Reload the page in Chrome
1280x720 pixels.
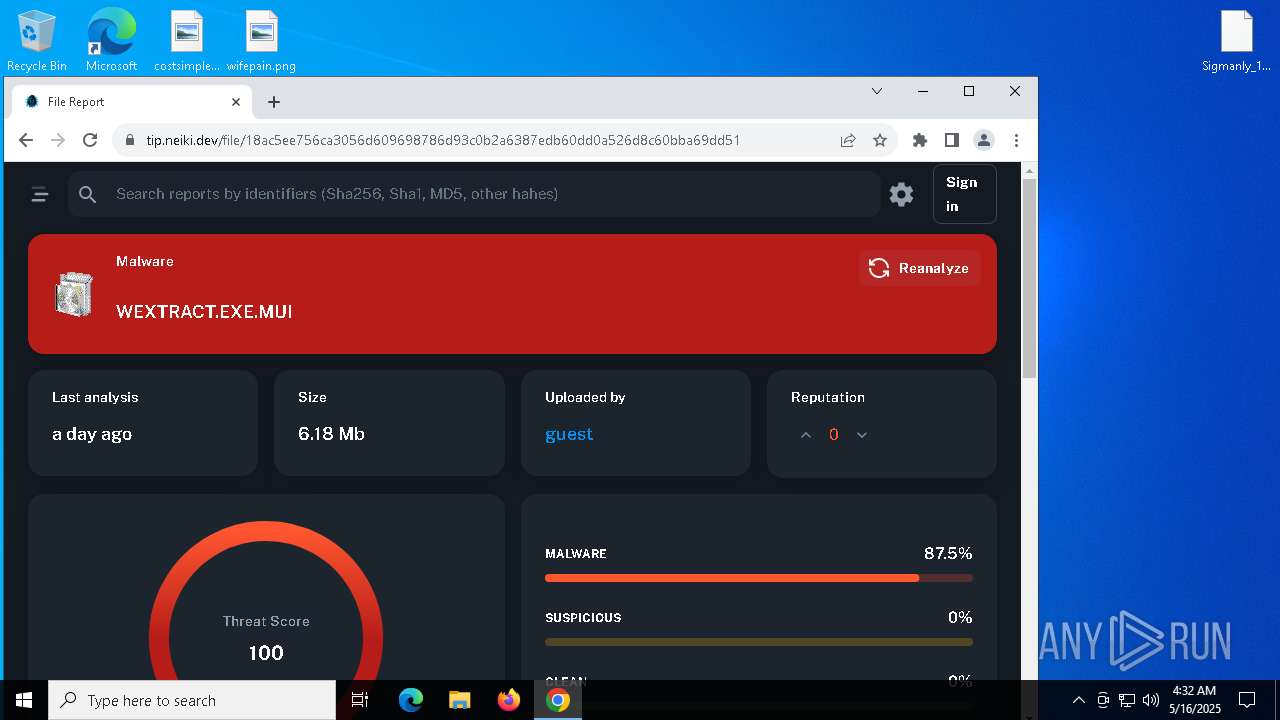pos(90,140)
